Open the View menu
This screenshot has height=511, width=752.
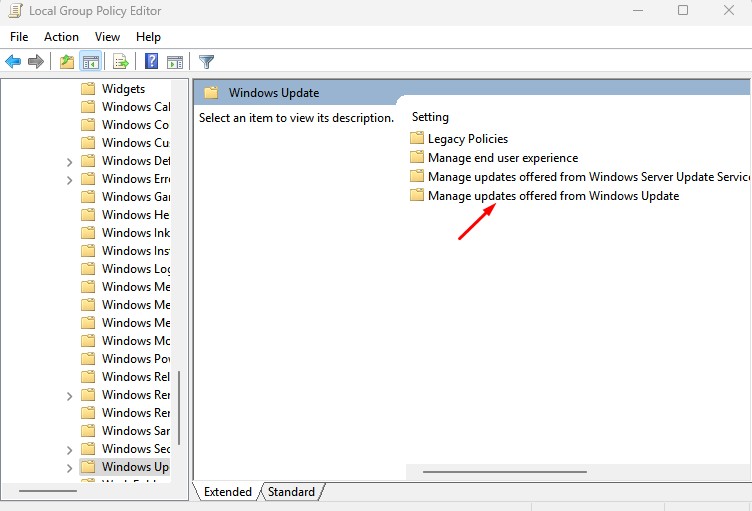click(x=107, y=37)
